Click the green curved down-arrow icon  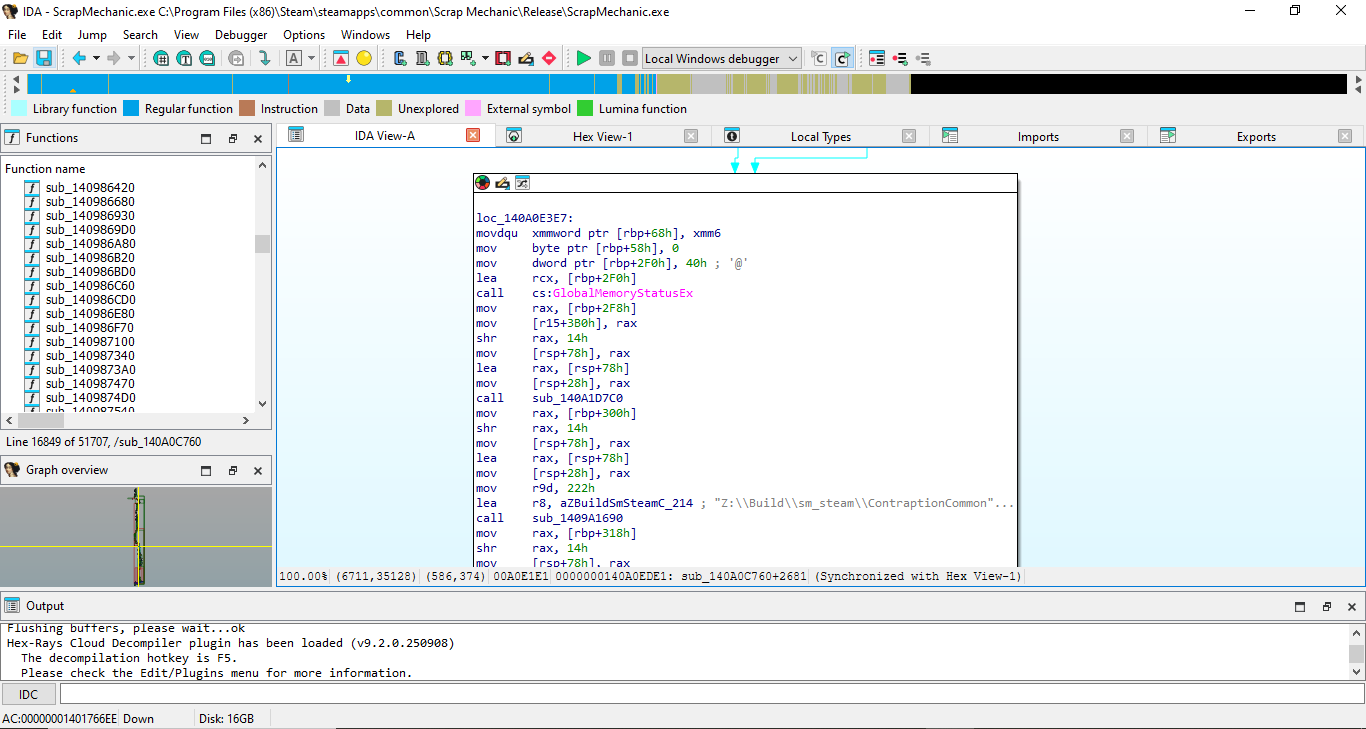(264, 58)
